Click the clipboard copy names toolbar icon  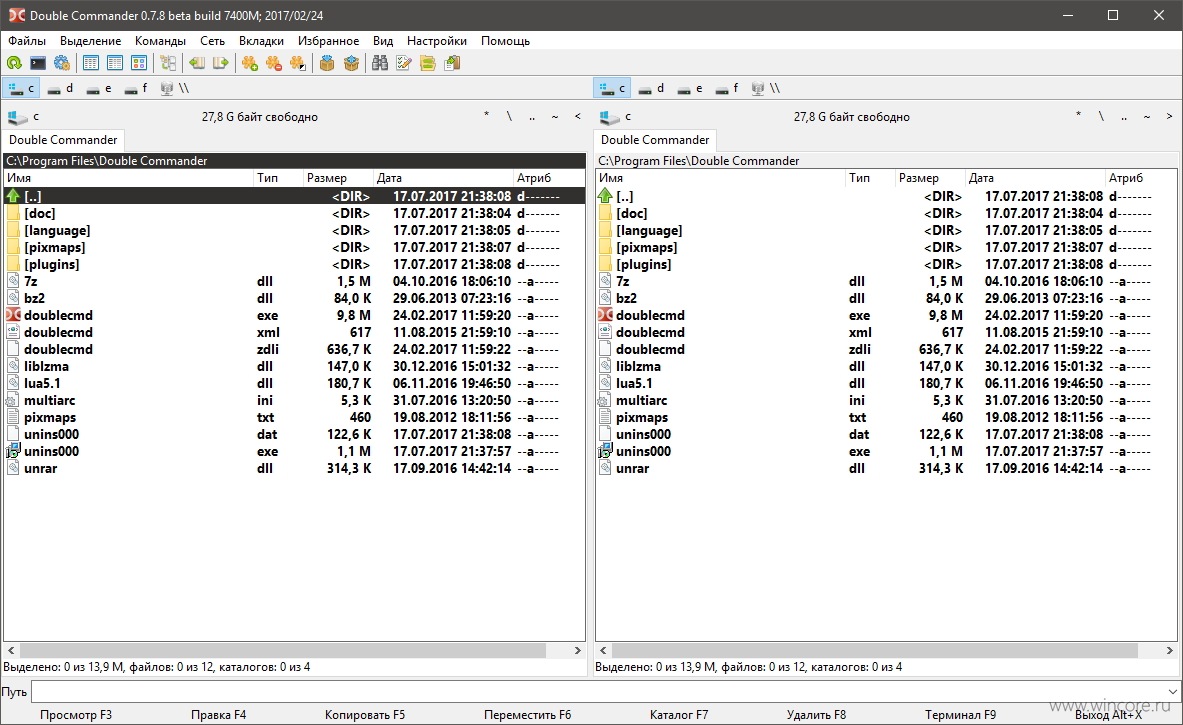tap(452, 63)
